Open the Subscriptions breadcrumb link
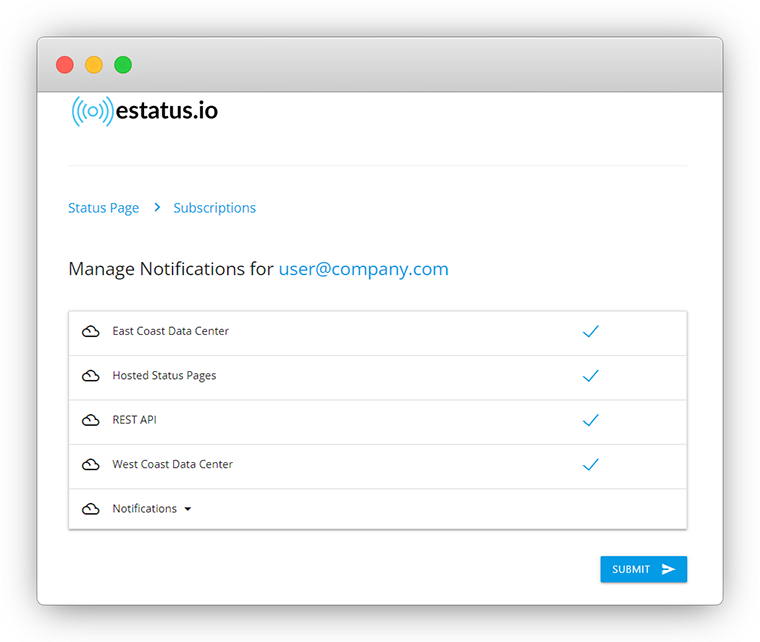 pos(215,208)
